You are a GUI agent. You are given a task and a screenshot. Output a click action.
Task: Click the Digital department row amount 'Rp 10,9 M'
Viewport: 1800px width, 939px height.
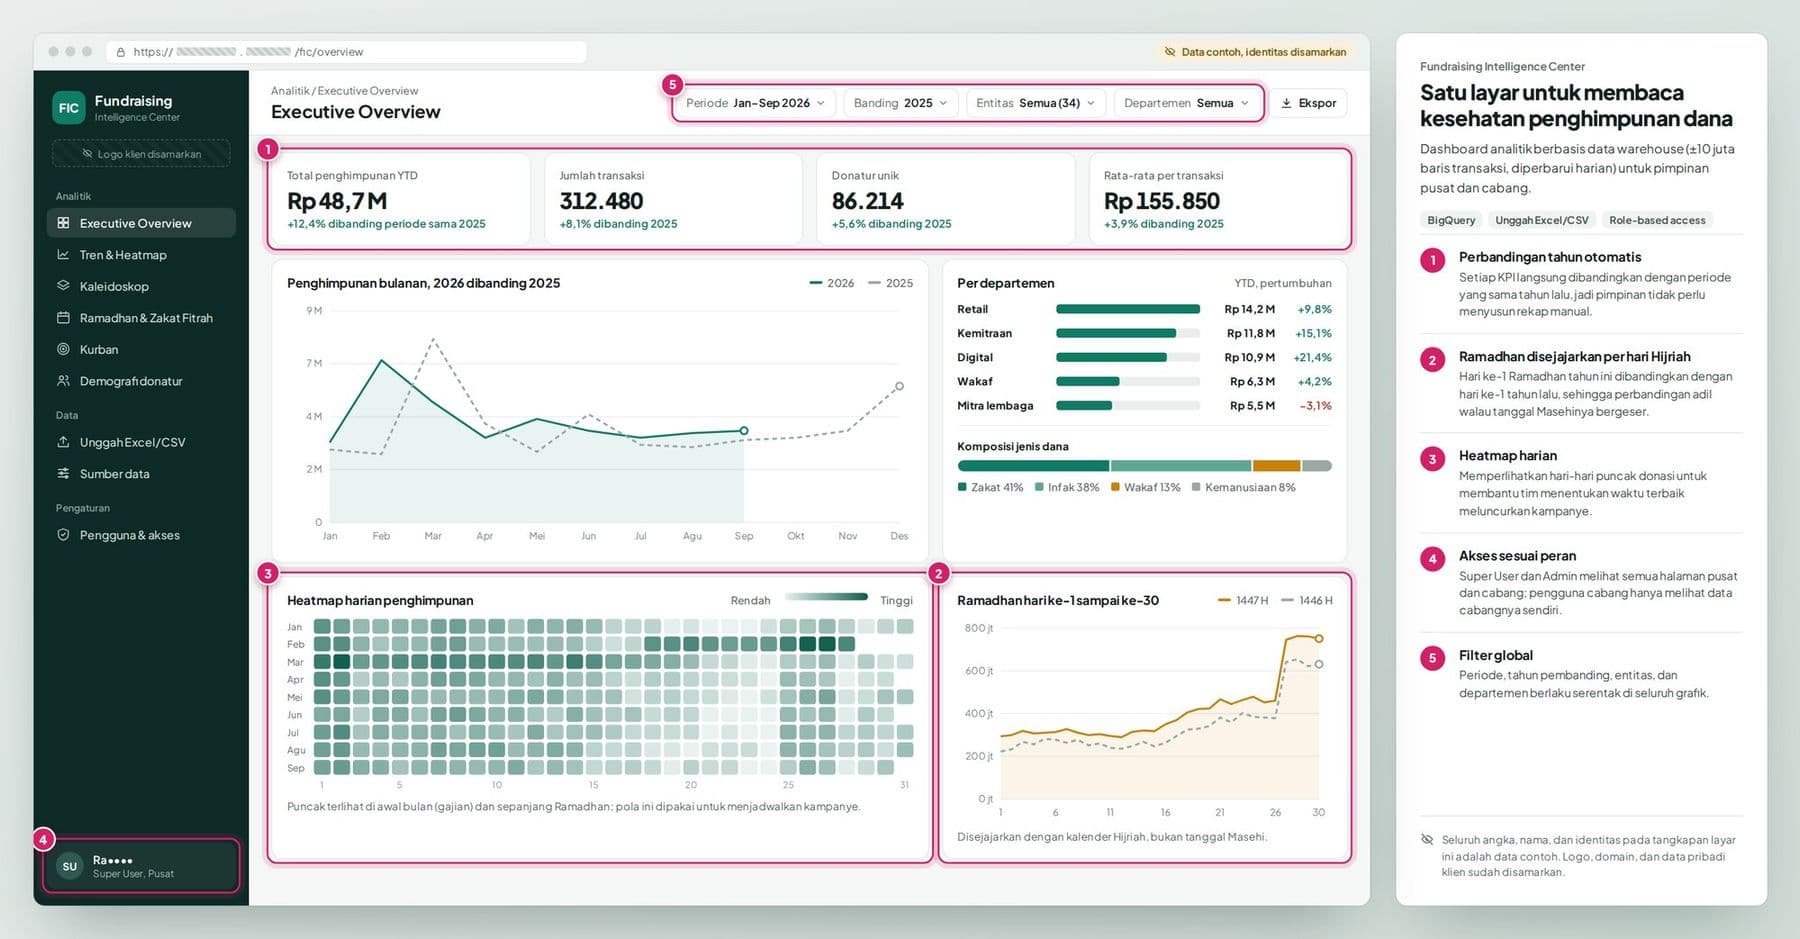pos(1250,357)
